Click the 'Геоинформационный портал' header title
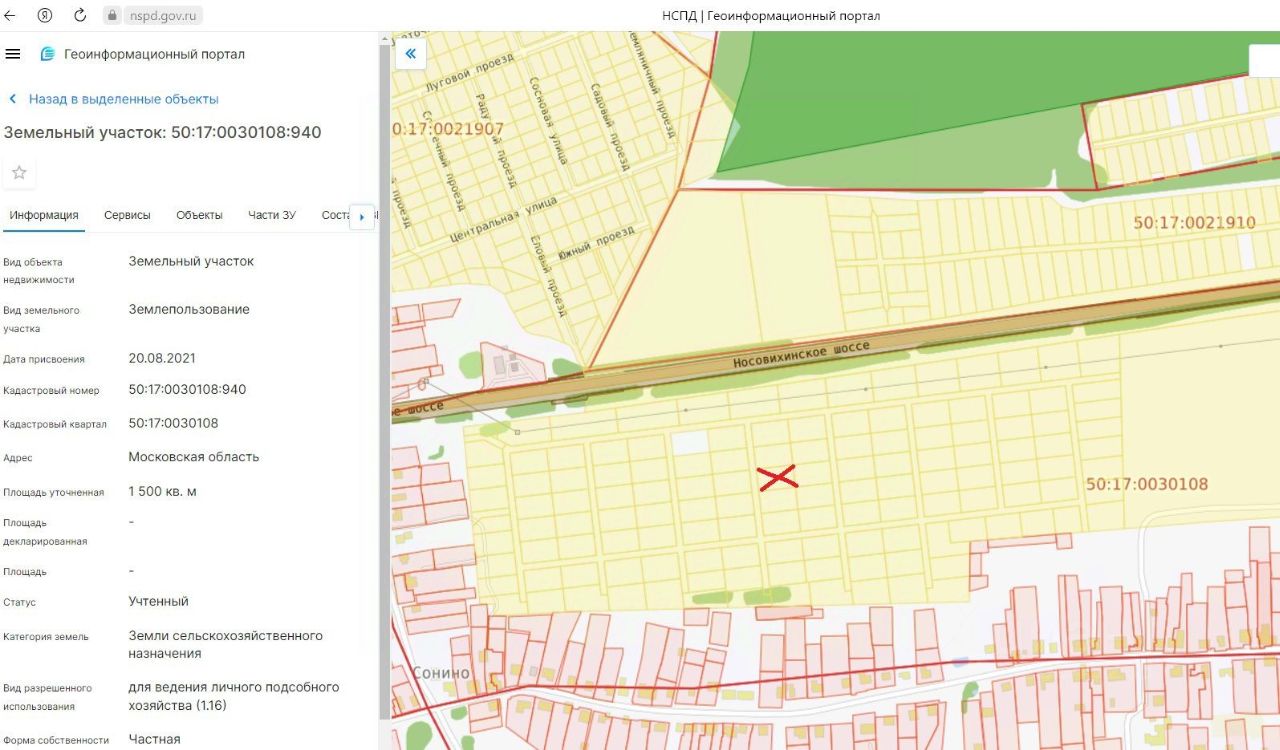 point(154,54)
